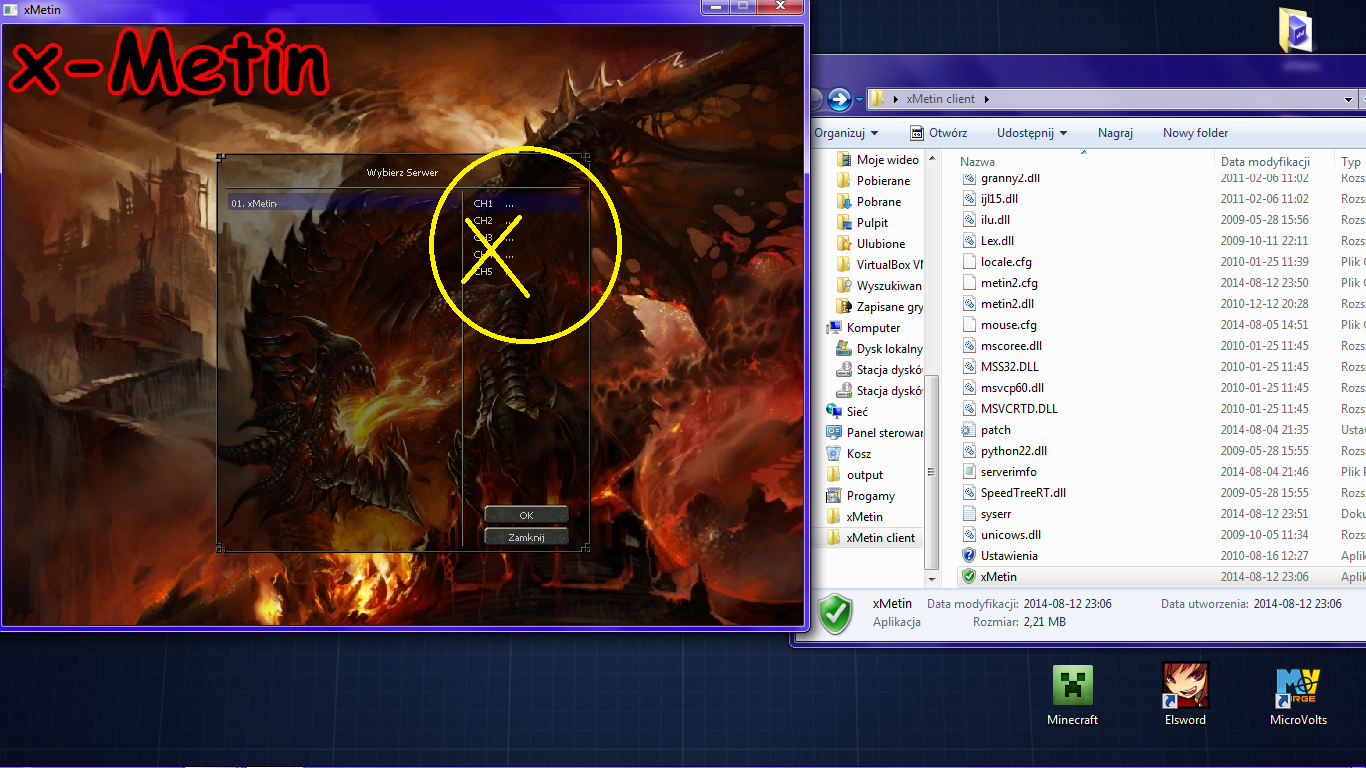1366x768 pixels.
Task: Select the locale.cfg file icon
Action: click(x=968, y=262)
